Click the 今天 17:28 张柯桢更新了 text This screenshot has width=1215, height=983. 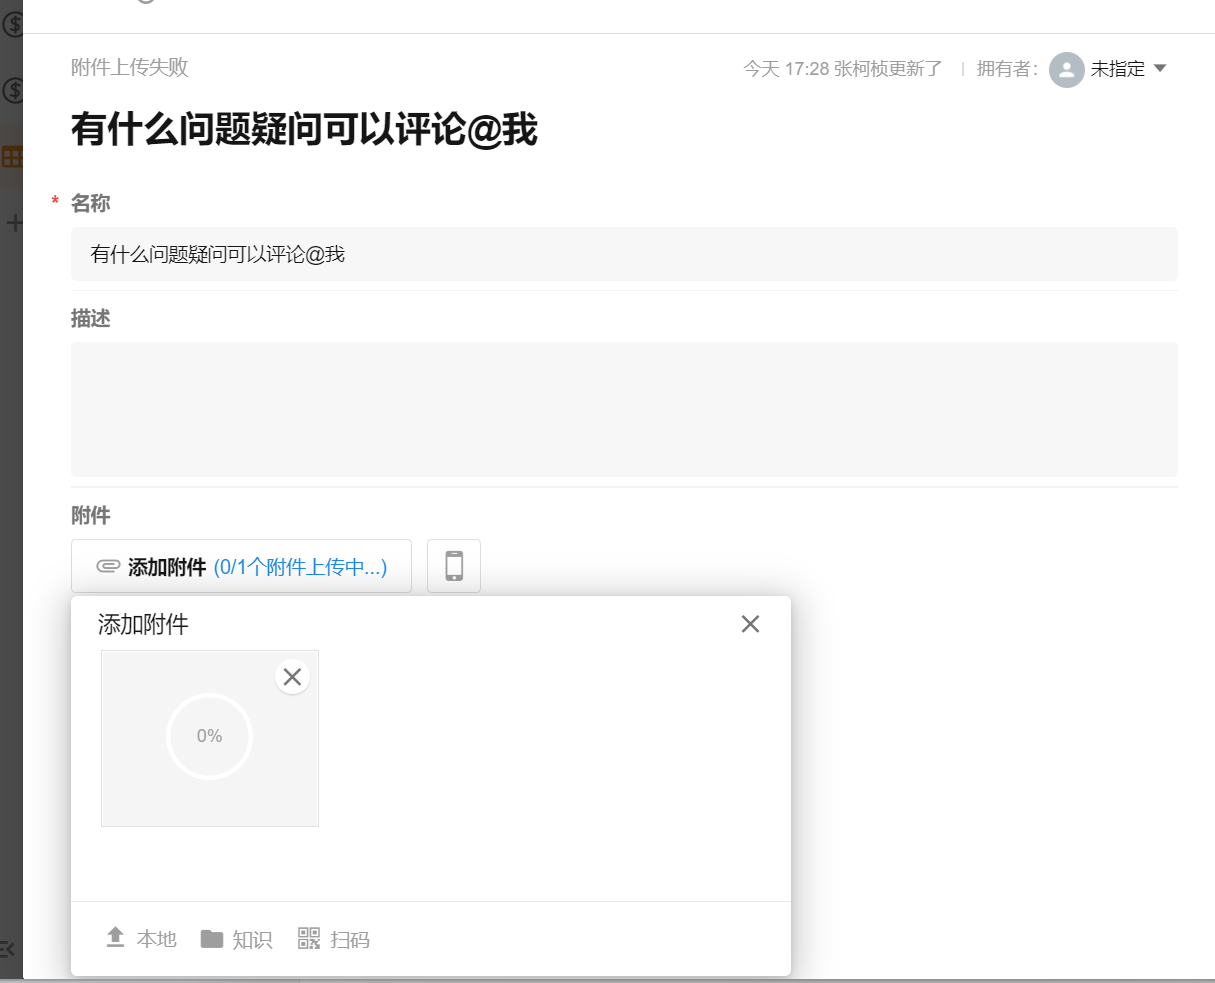[843, 69]
